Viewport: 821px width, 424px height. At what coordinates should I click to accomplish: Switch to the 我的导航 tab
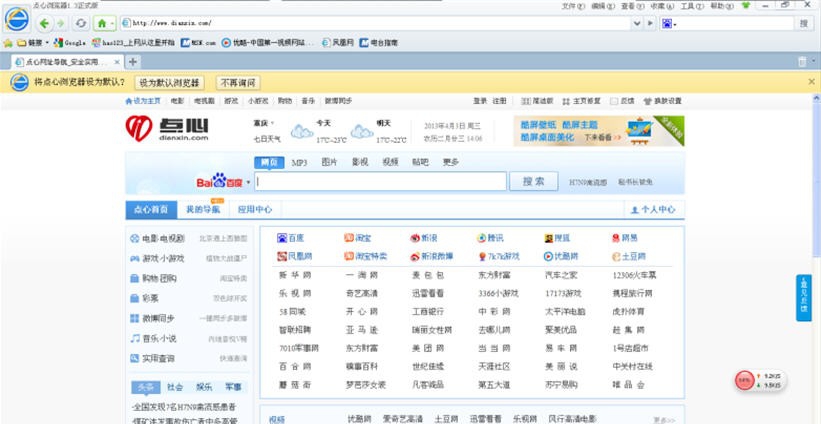203,209
